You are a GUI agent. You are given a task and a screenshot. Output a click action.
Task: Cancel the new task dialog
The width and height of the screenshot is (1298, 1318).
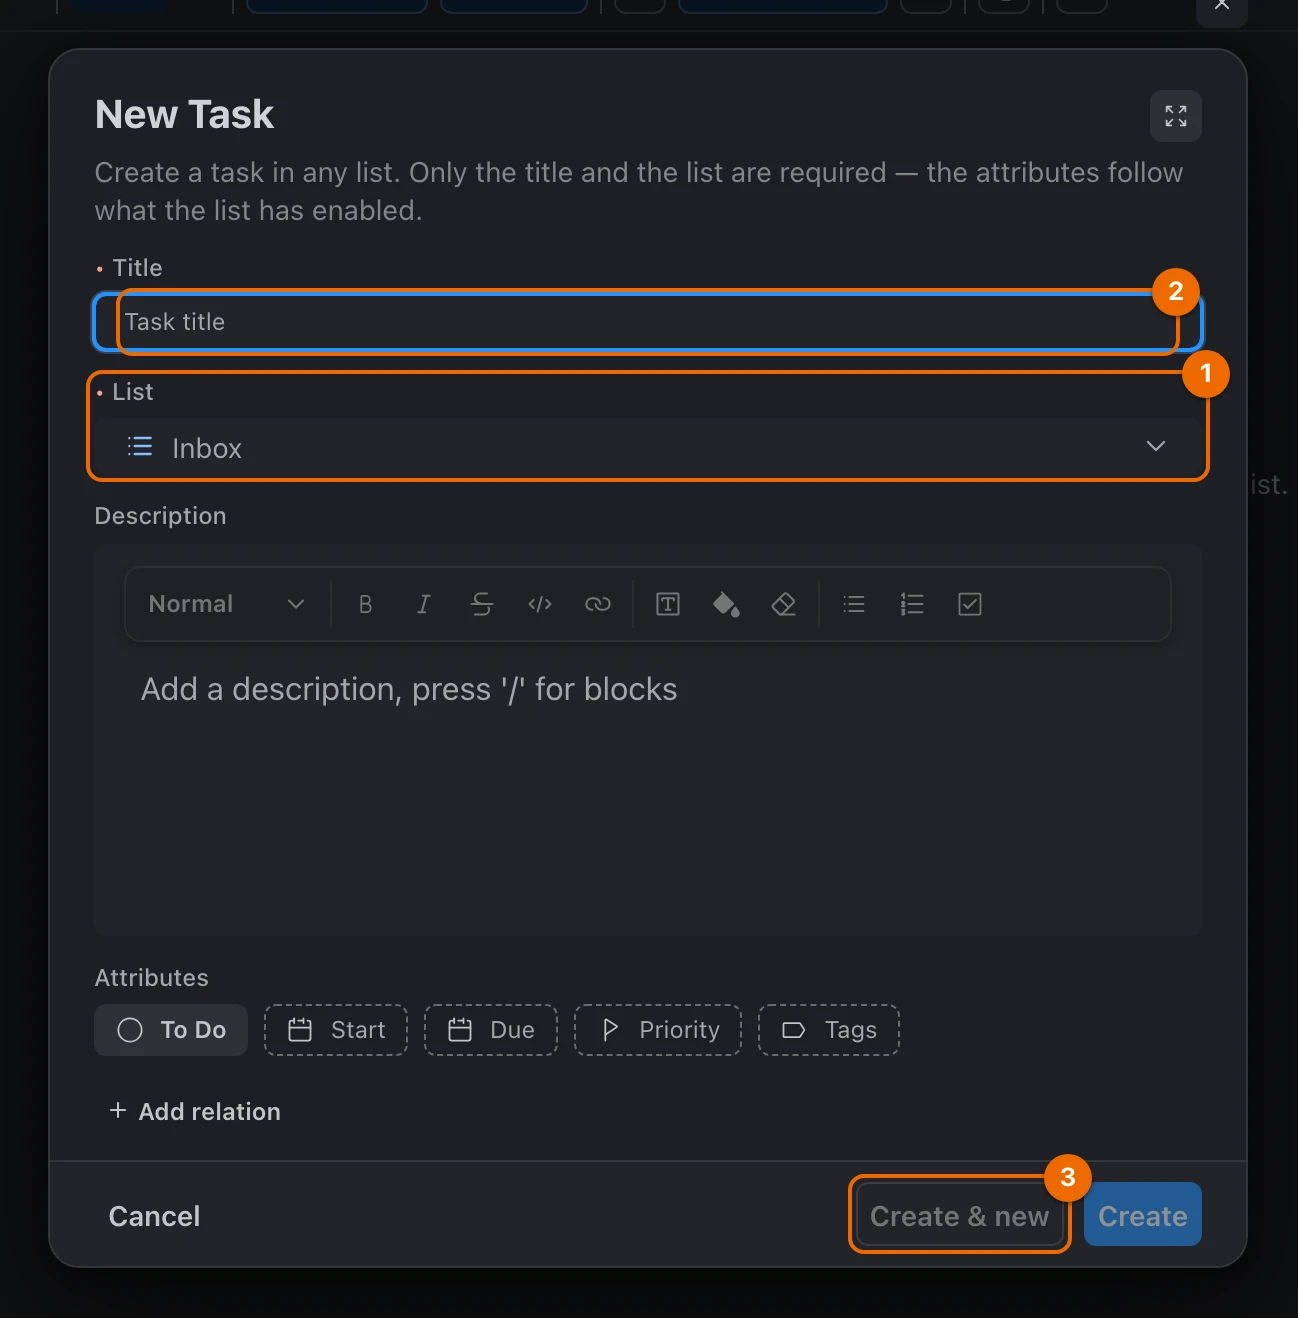click(x=154, y=1216)
